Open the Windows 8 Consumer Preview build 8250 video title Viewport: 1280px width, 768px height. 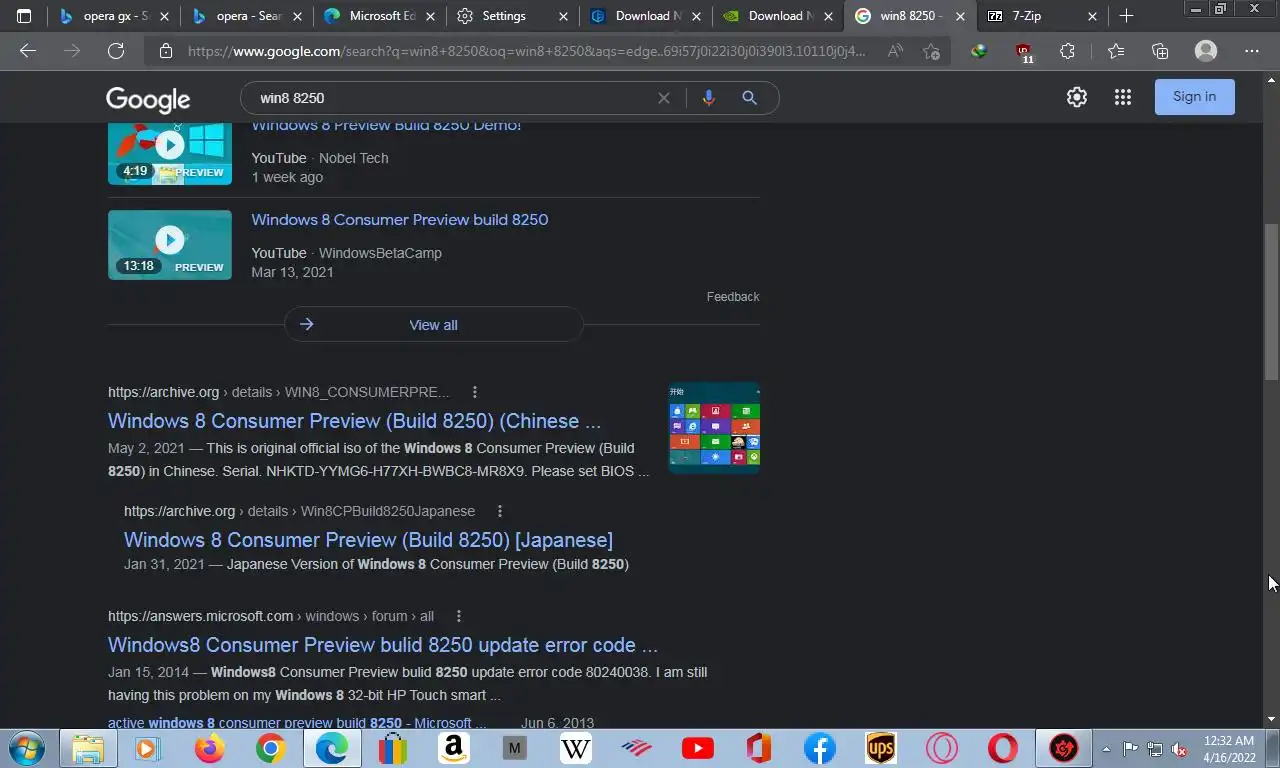point(400,220)
